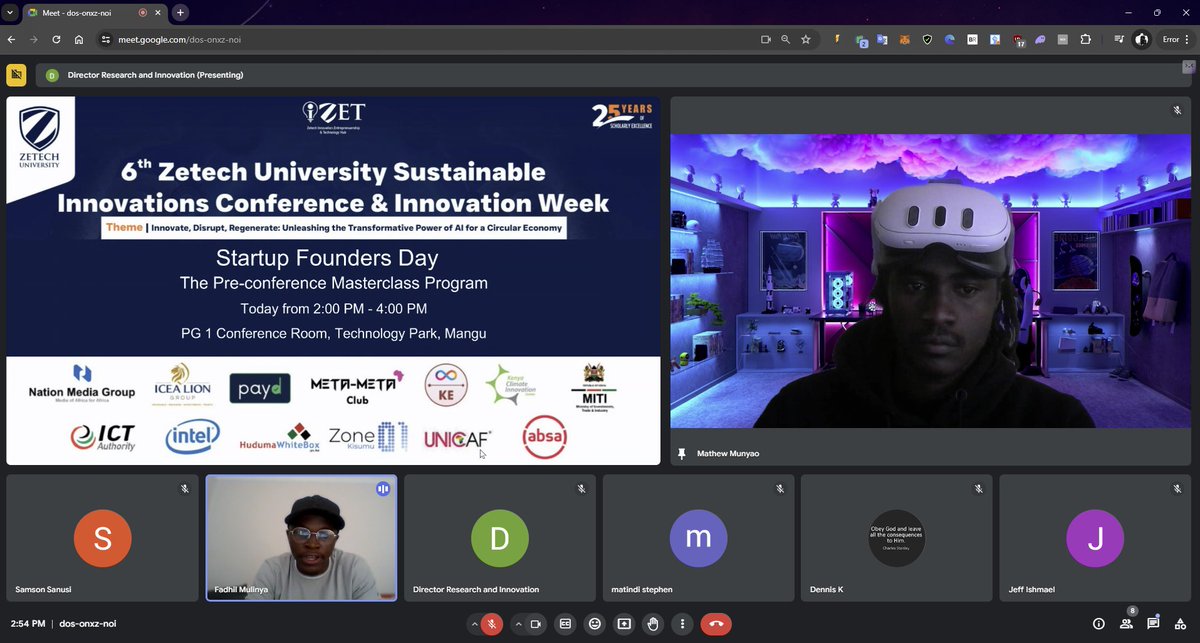
Task: Click the Mathew Munyao name label
Action: [727, 453]
